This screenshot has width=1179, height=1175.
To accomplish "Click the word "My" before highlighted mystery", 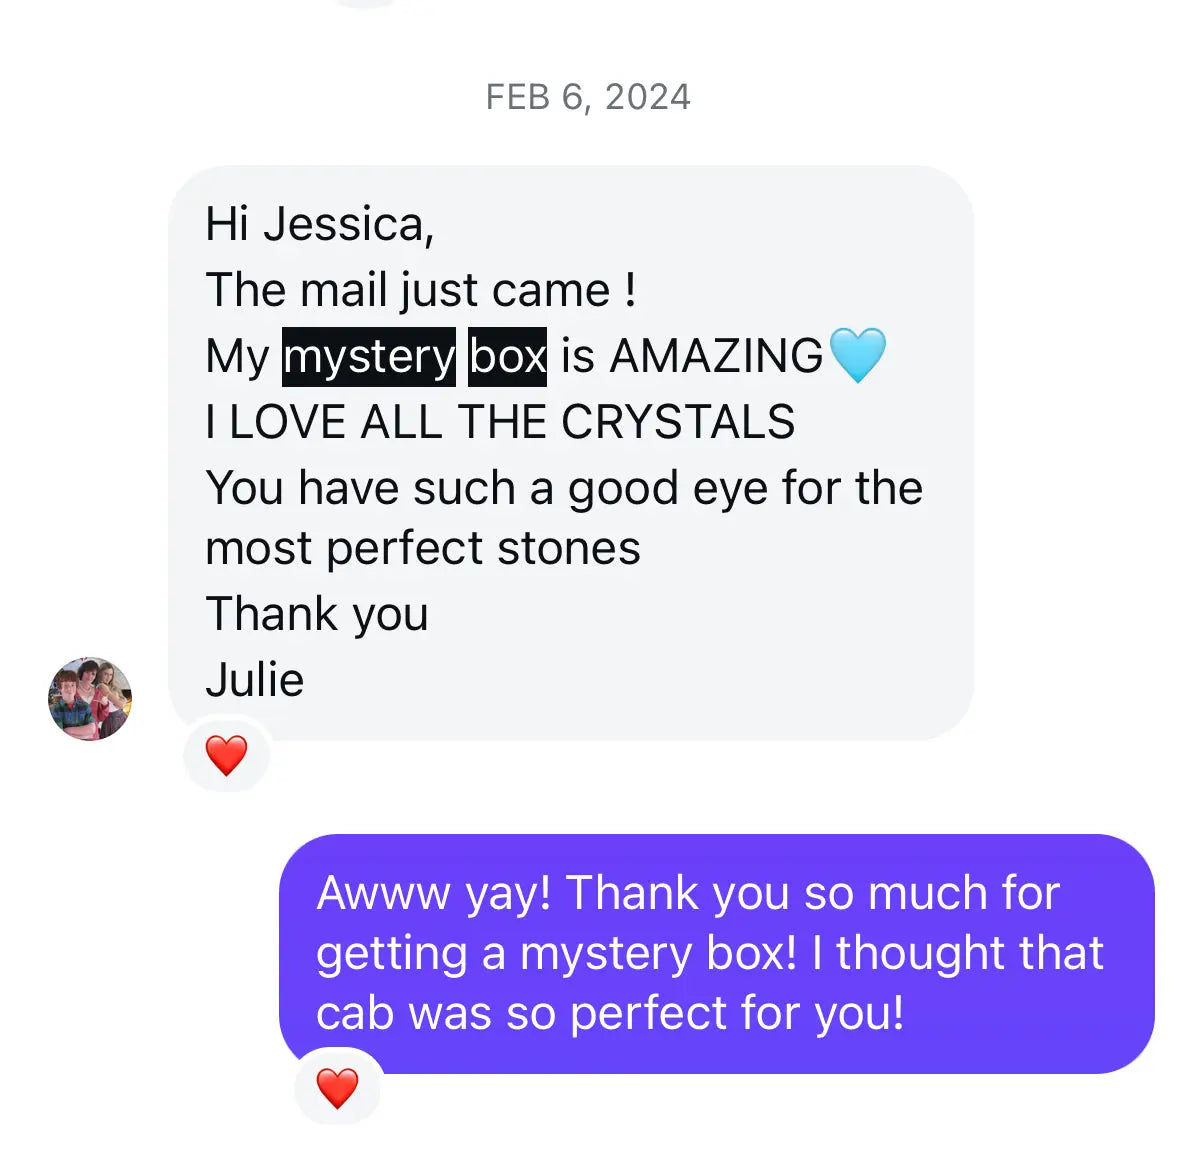I will coord(237,357).
